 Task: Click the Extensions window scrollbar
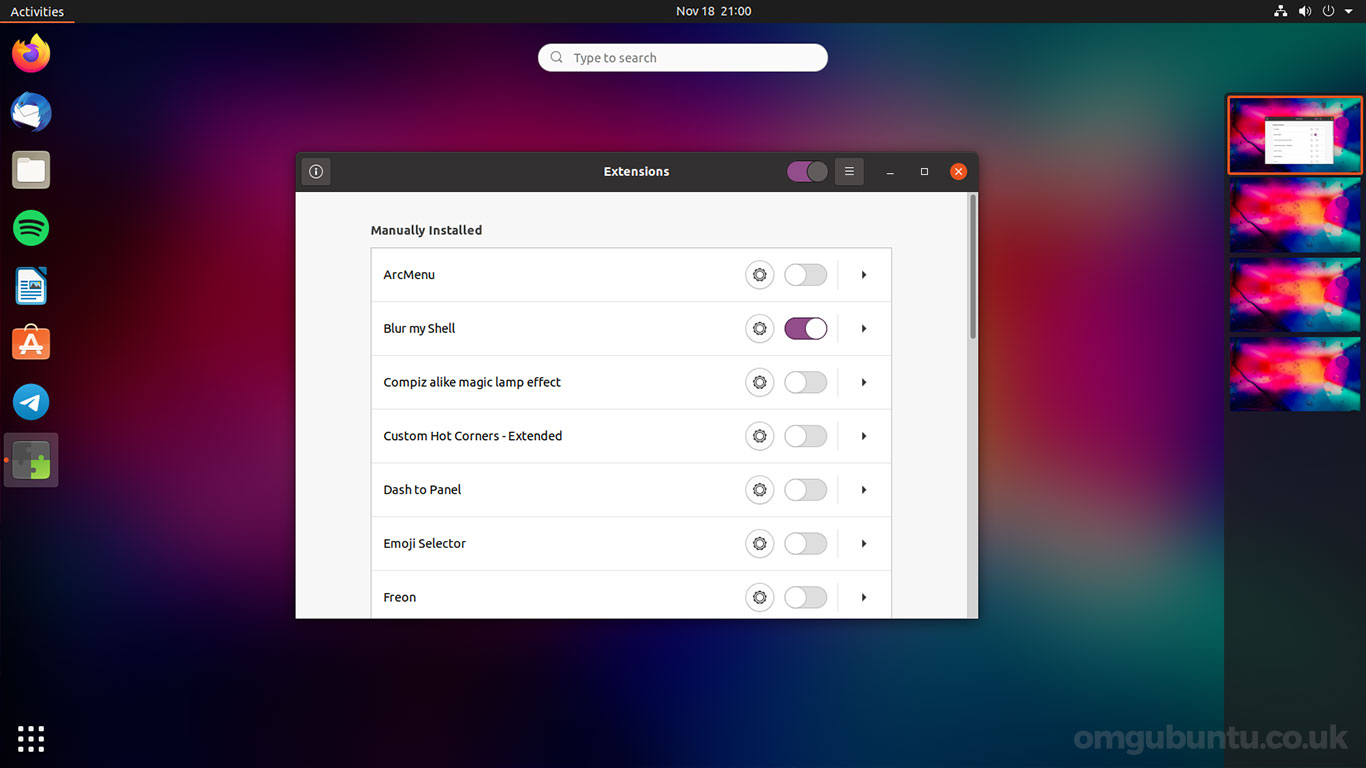tap(973, 267)
